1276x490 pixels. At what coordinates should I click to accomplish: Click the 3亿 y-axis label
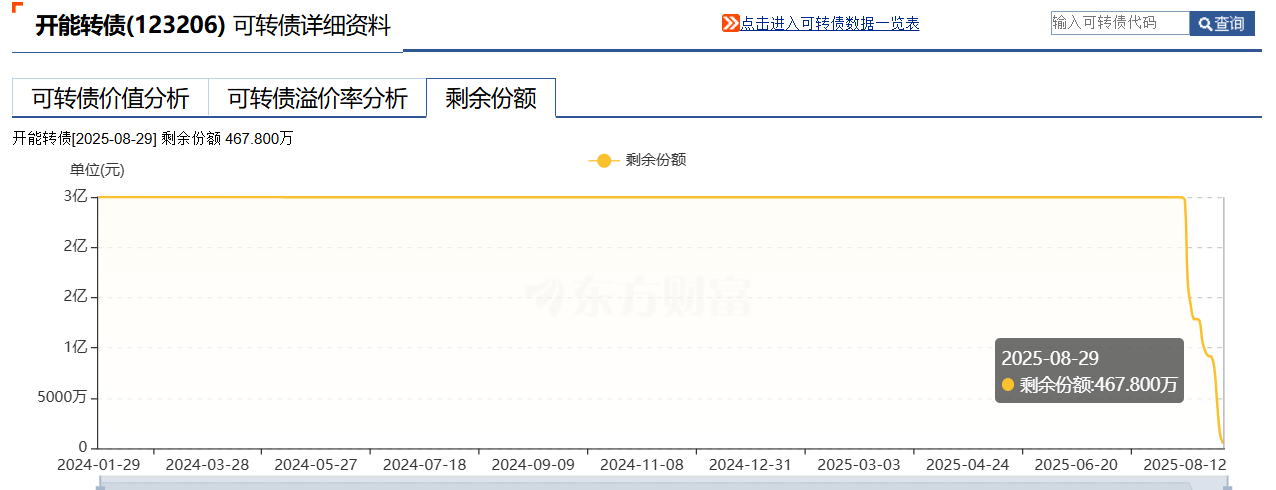tap(76, 196)
